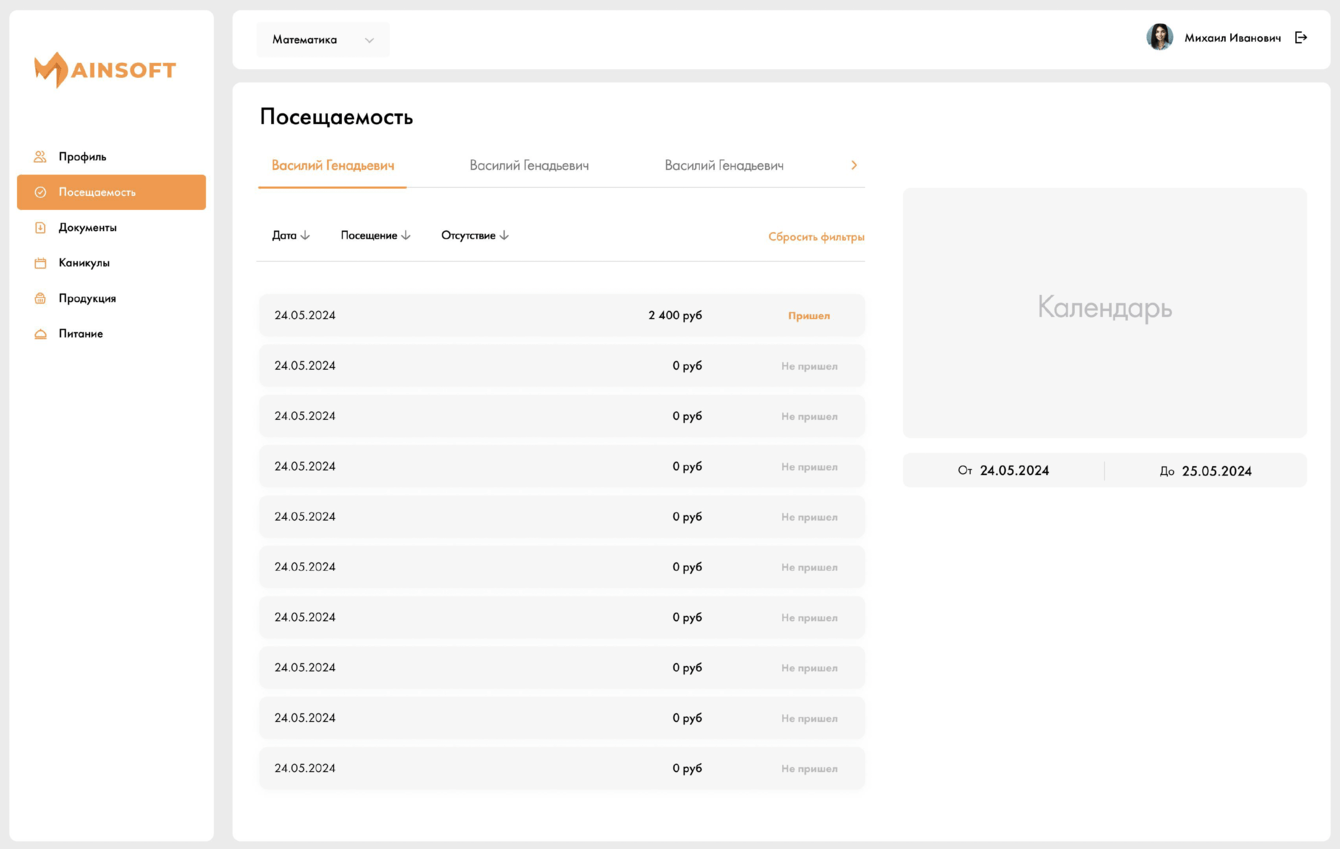The image size is (1340, 849).
Task: Sort by Посещение column arrow
Action: [405, 236]
